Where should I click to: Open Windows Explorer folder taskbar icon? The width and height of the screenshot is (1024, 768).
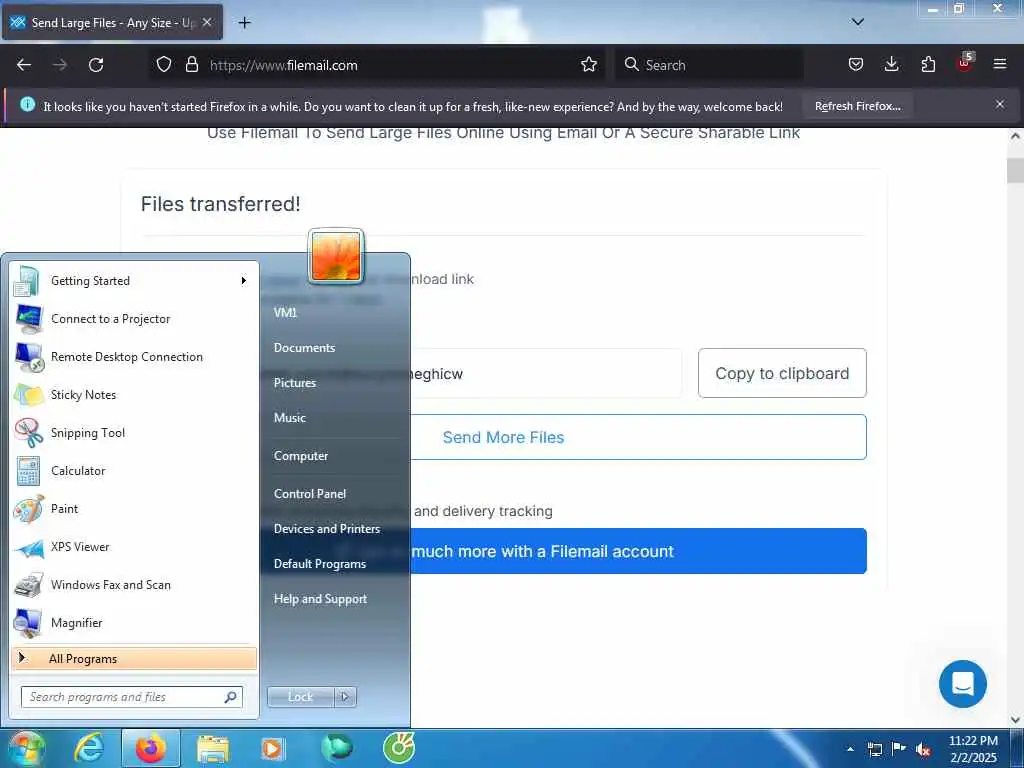coord(213,748)
